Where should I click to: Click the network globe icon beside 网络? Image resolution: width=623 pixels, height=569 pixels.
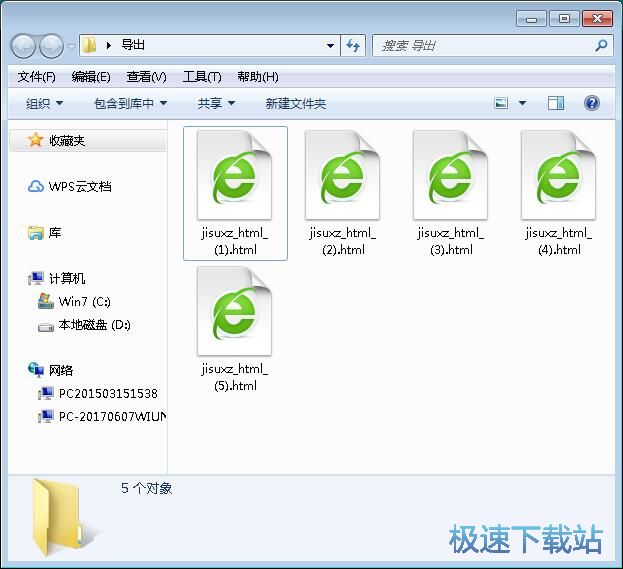[36, 370]
